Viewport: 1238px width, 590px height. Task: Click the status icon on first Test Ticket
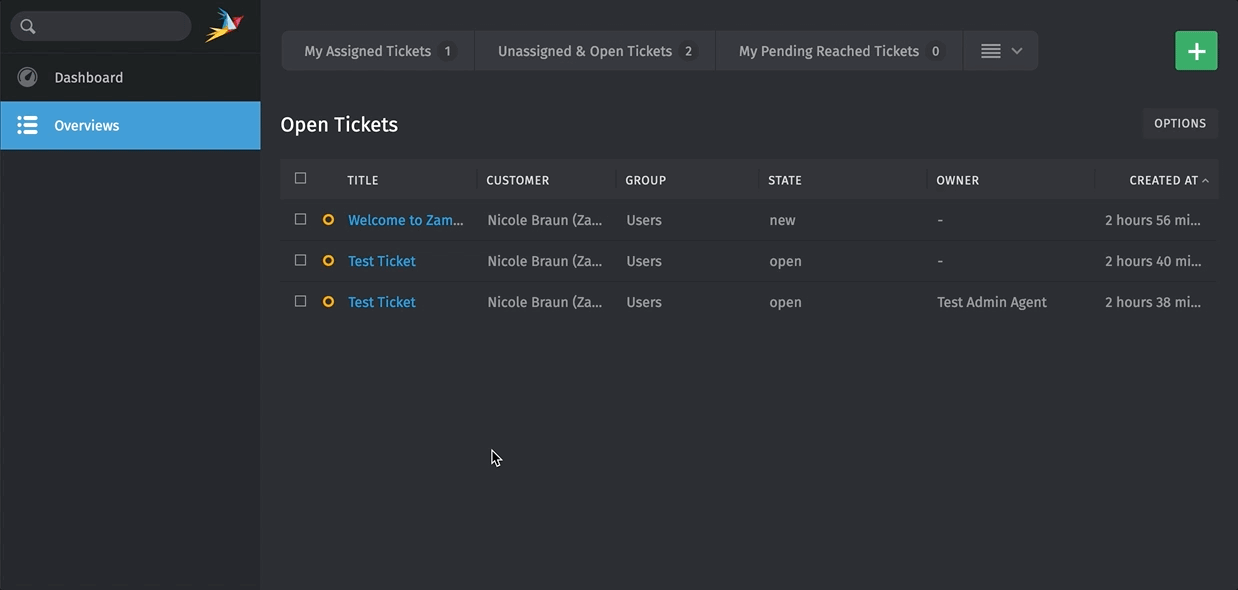point(328,259)
